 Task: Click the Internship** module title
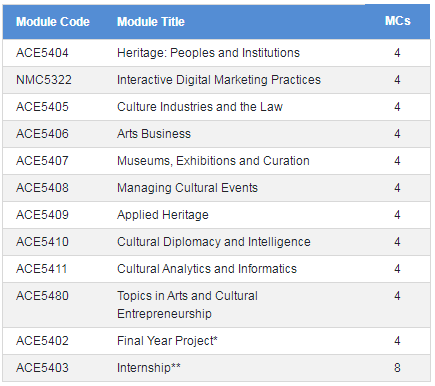[149, 368]
